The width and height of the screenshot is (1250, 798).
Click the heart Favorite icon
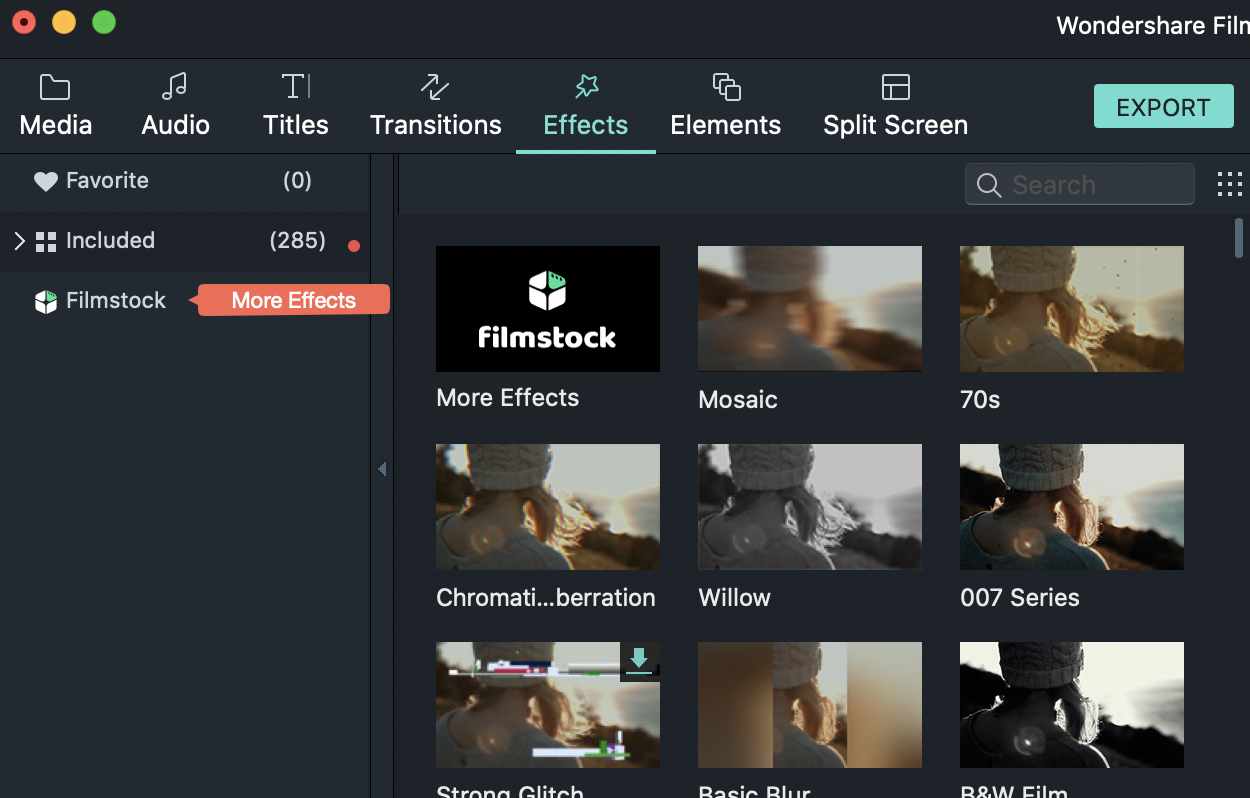coord(46,182)
